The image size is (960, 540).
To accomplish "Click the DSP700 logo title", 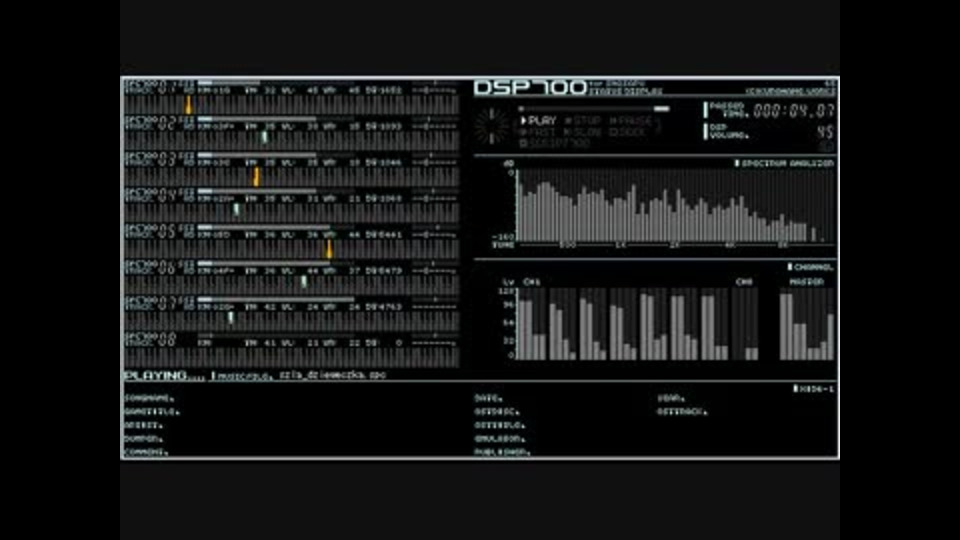I will pos(530,88).
